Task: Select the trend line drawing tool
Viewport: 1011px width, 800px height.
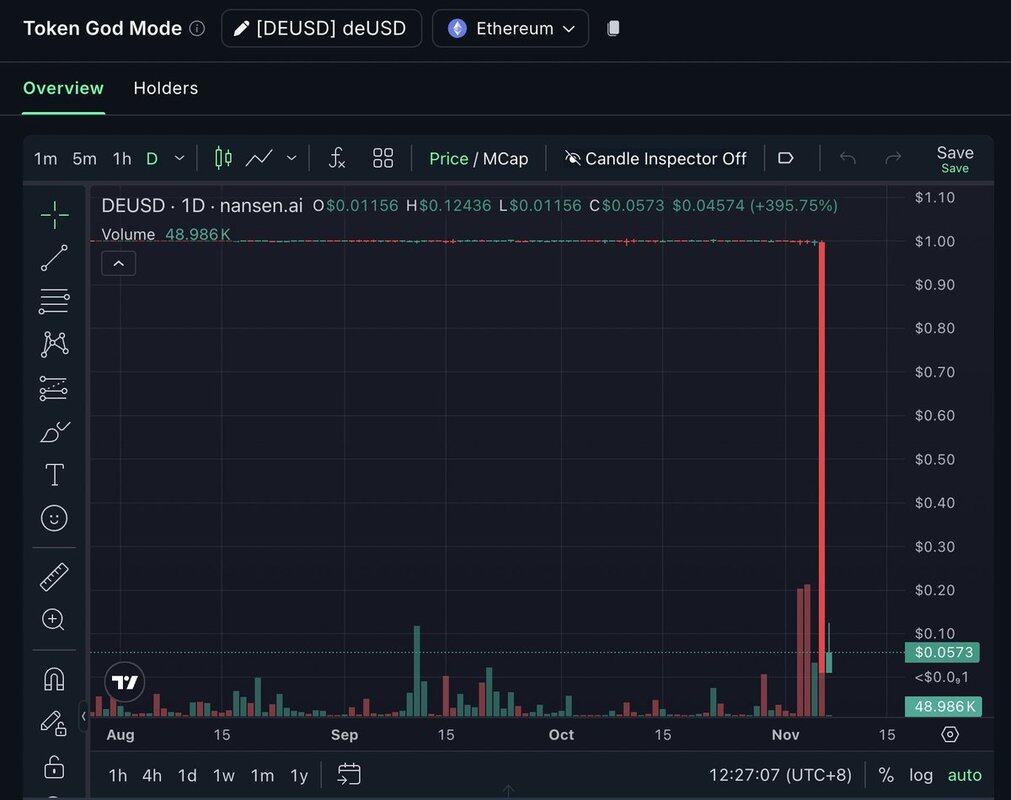Action: (x=54, y=258)
